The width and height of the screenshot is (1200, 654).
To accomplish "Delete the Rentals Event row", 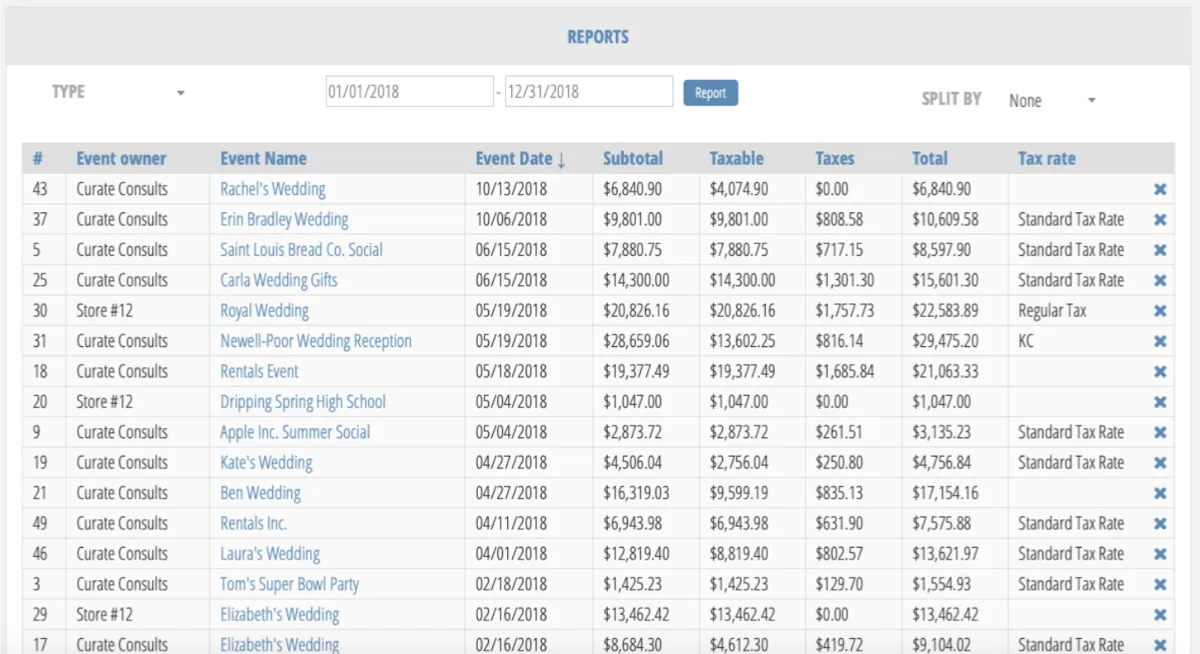I will pos(1160,372).
